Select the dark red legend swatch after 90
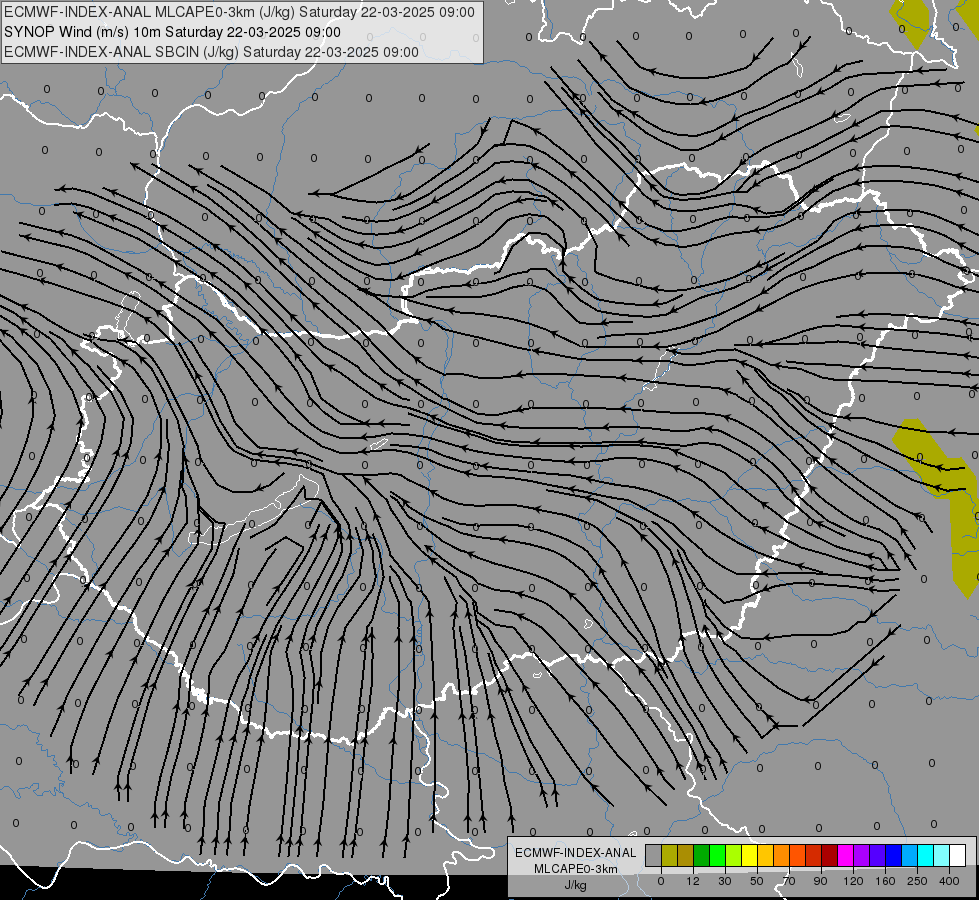Image resolution: width=979 pixels, height=900 pixels. 830,855
